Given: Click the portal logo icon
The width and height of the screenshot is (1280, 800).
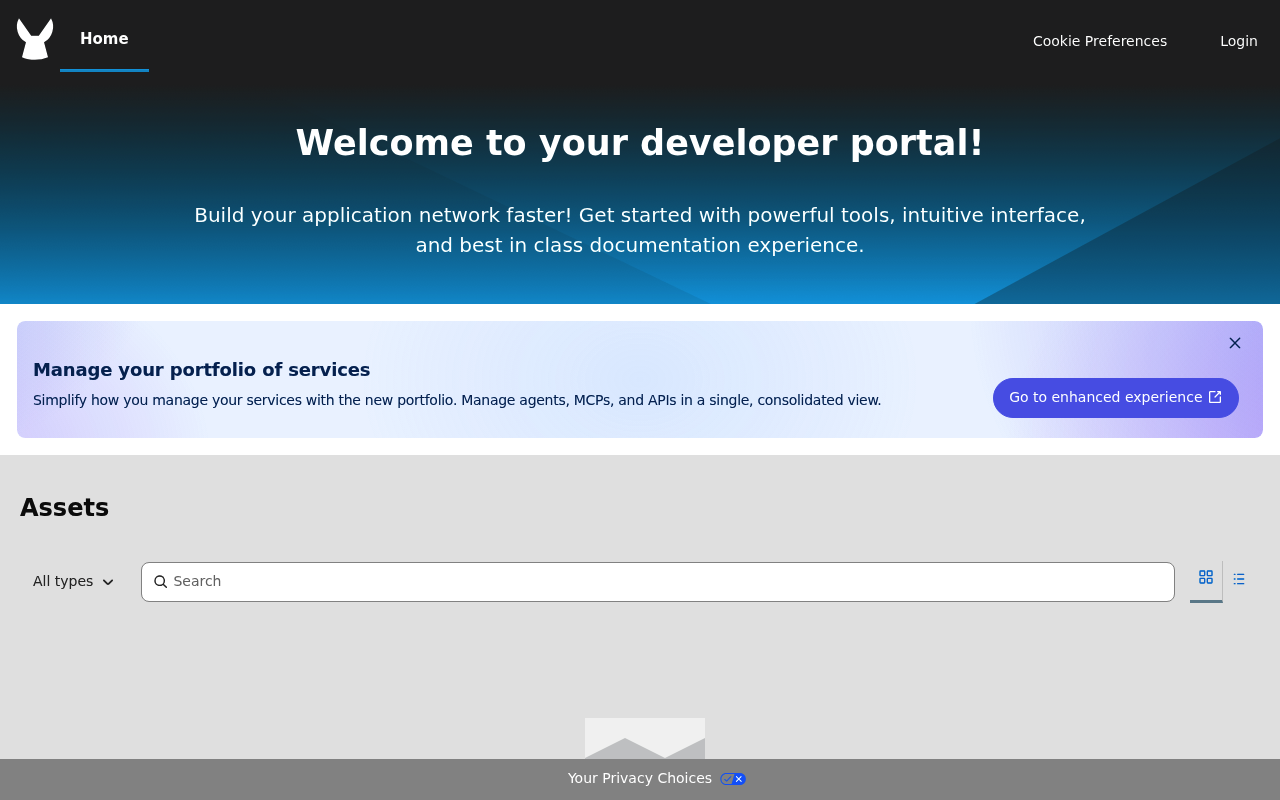Looking at the screenshot, I should tap(35, 39).
